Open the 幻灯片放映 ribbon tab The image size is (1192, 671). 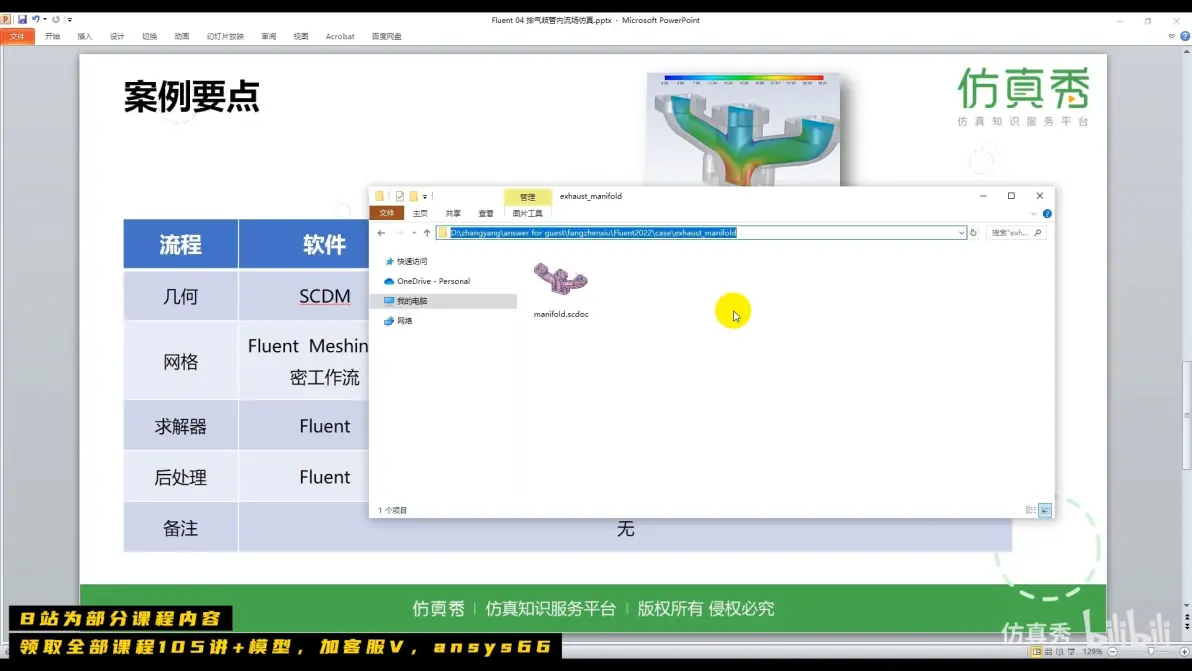pos(225,36)
